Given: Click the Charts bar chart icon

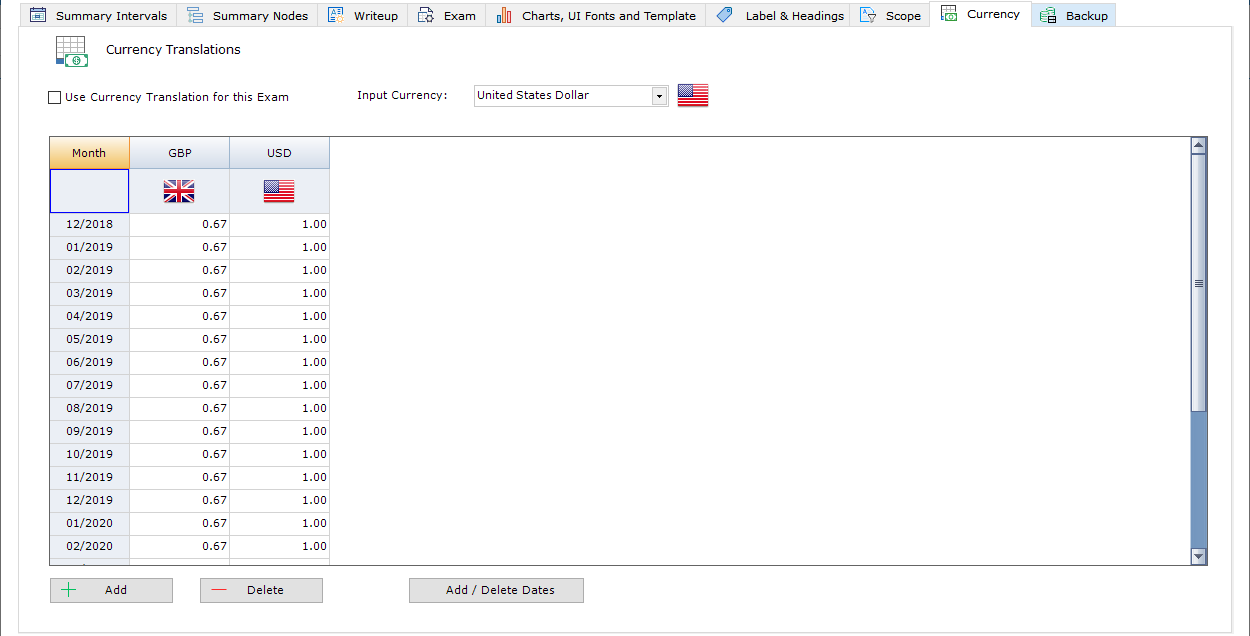Looking at the screenshot, I should coord(504,15).
